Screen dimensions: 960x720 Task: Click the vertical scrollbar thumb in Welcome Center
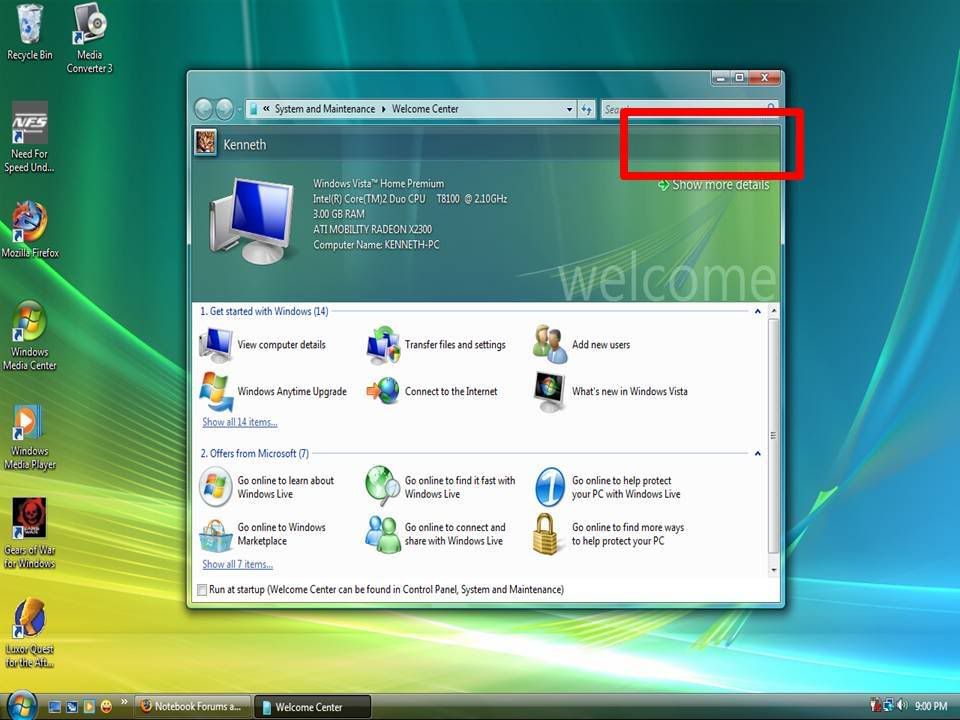point(773,435)
